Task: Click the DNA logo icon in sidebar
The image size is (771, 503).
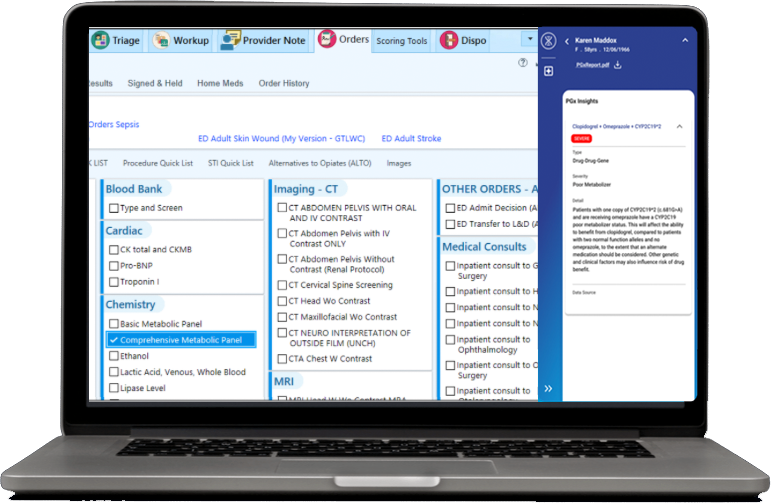Action: (x=548, y=42)
